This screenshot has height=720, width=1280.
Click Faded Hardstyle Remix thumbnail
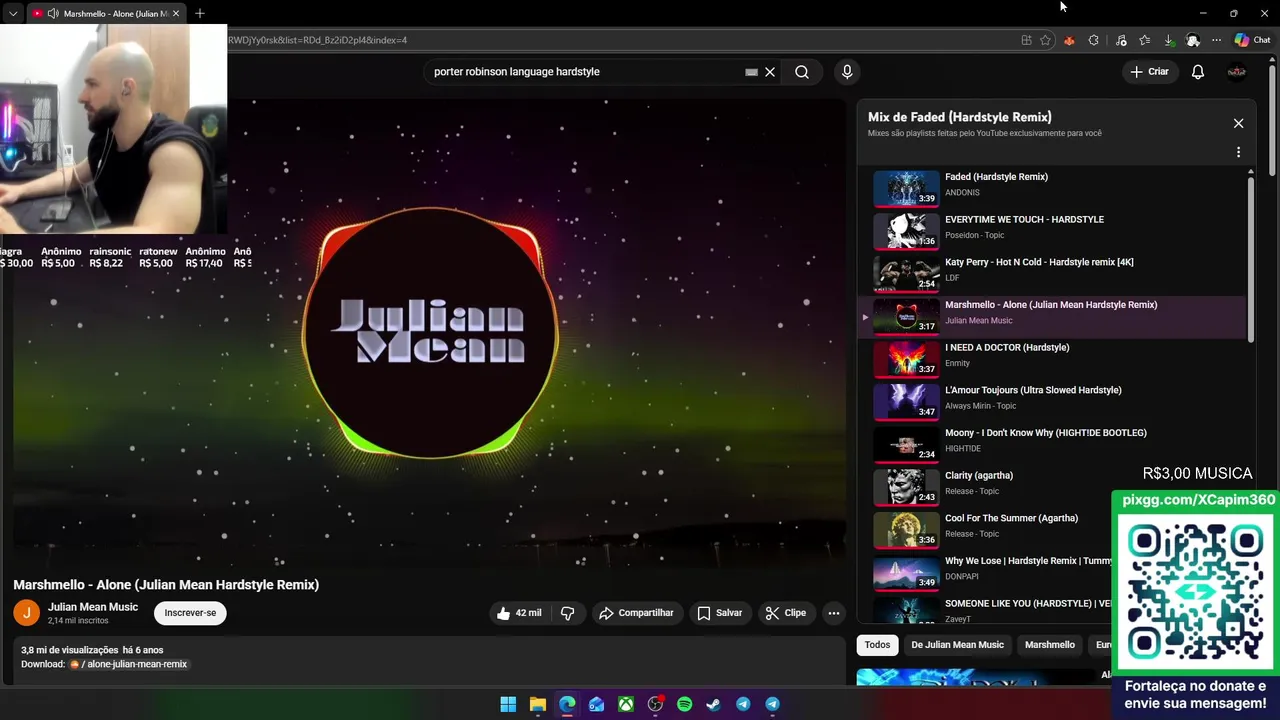click(906, 188)
